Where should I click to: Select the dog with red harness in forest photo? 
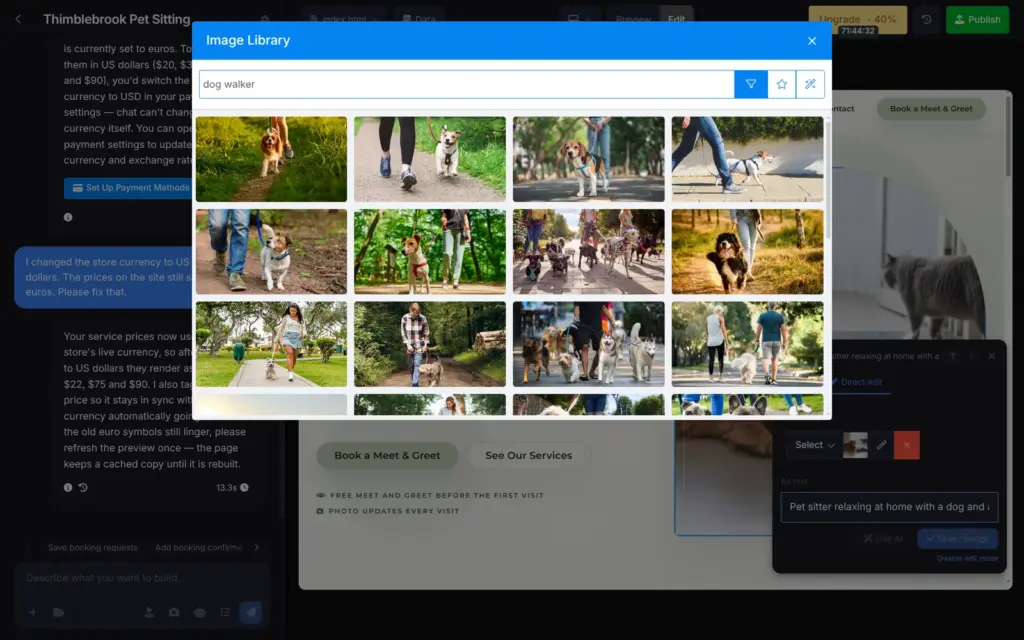click(430, 251)
